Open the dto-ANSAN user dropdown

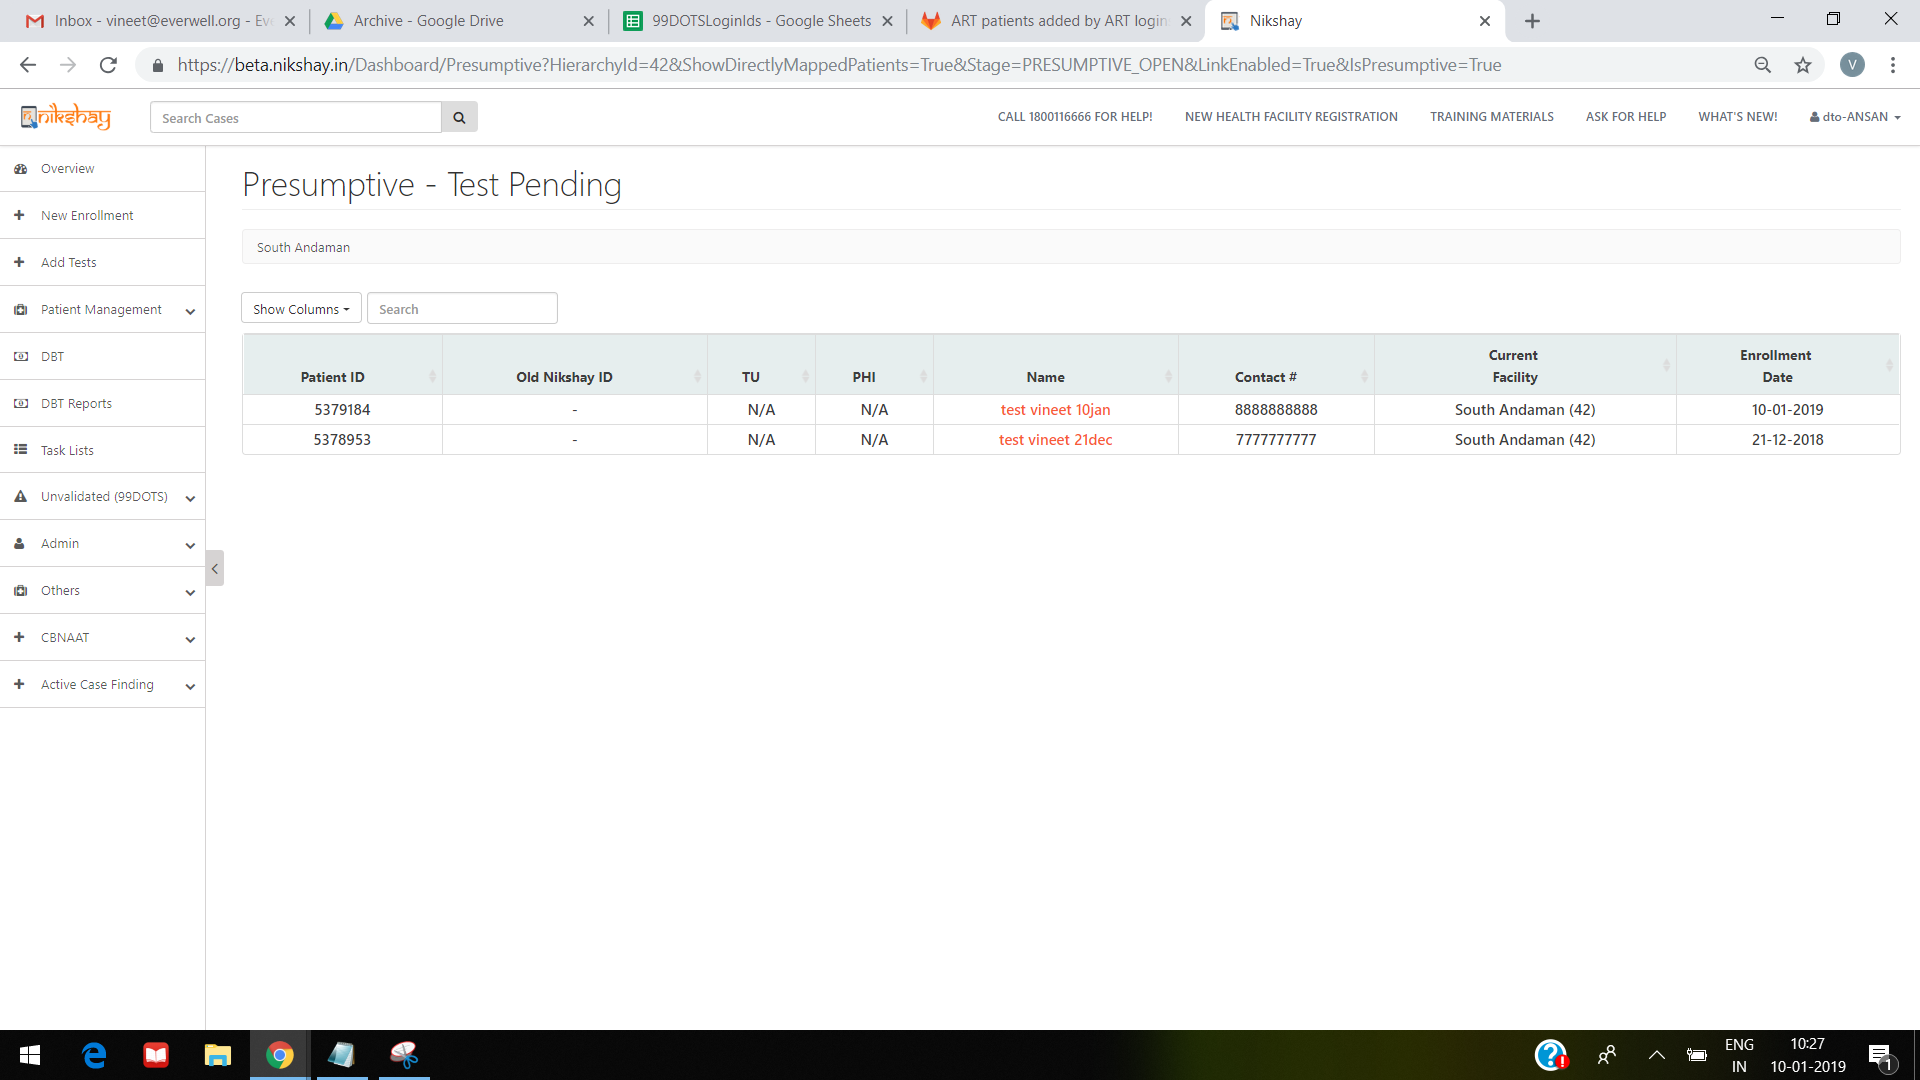(1855, 117)
